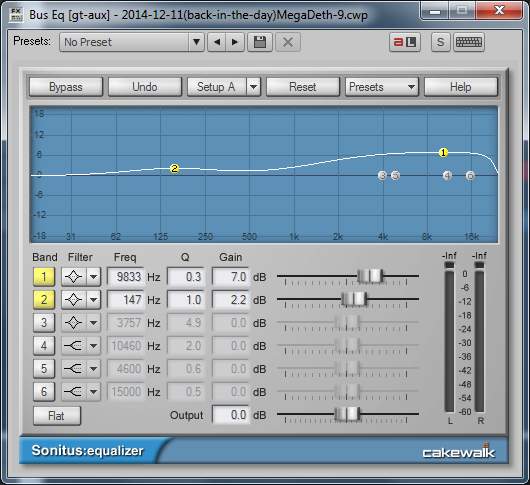Select gray node 6 on EQ graph
Screen dimensions: 530x485
click(x=470, y=175)
